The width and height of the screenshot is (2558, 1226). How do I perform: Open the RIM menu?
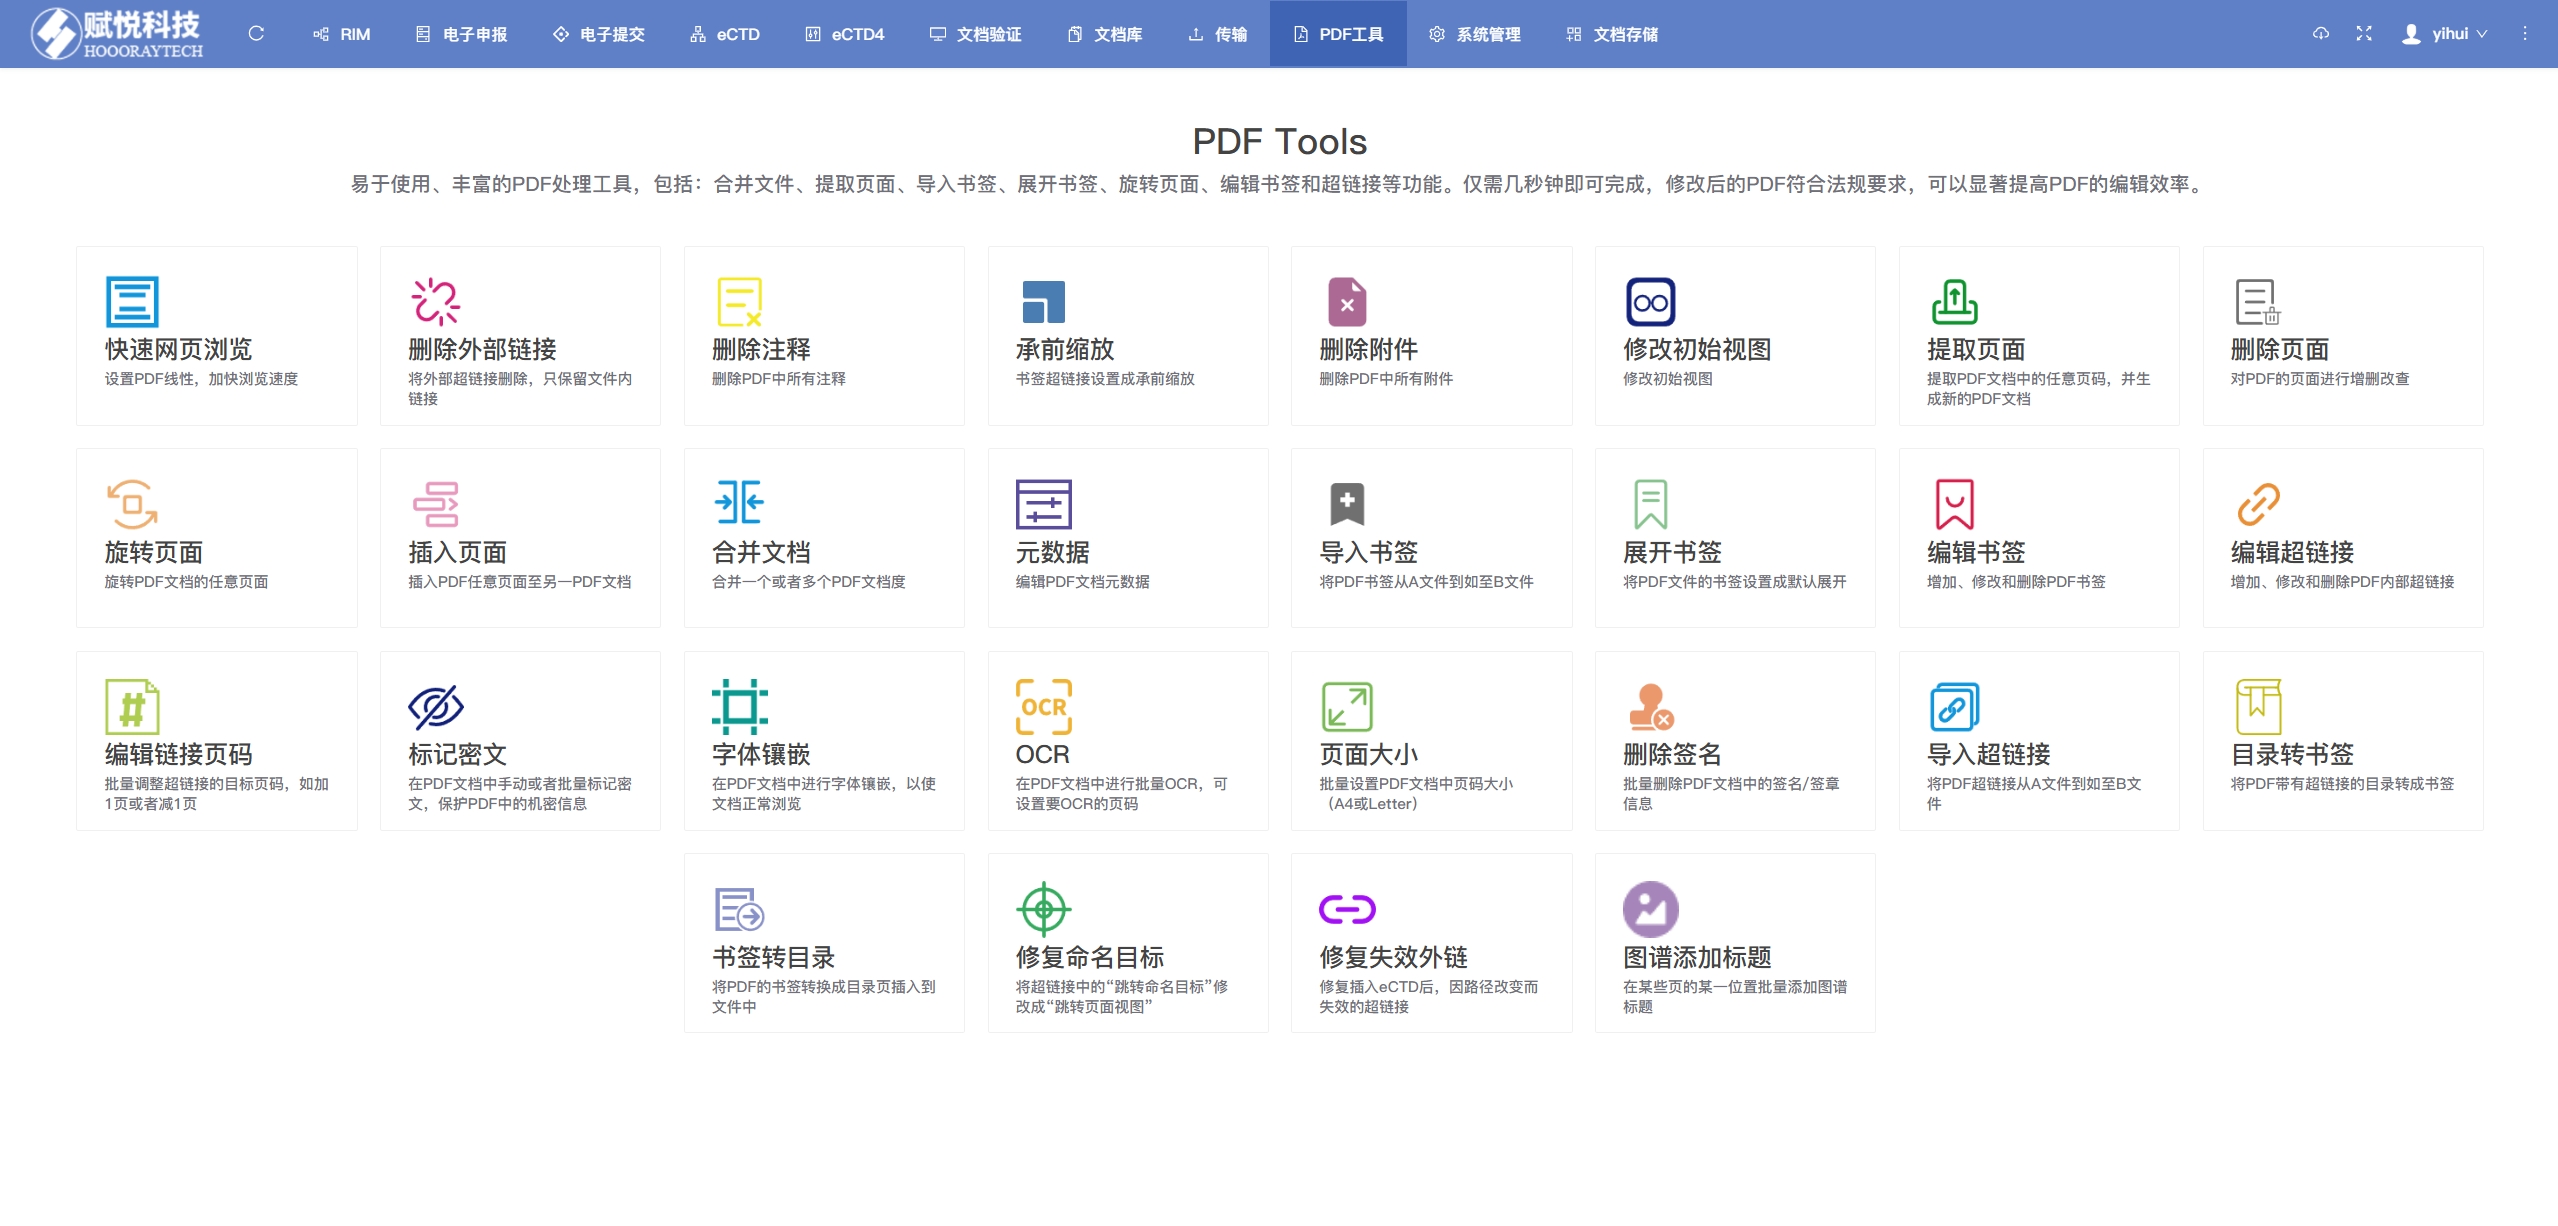tap(342, 34)
